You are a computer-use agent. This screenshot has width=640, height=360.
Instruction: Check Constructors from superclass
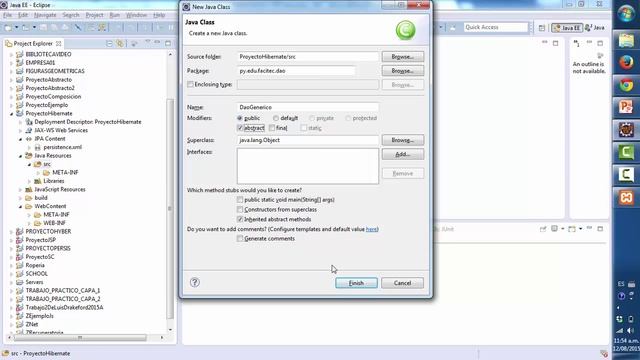tap(240, 209)
